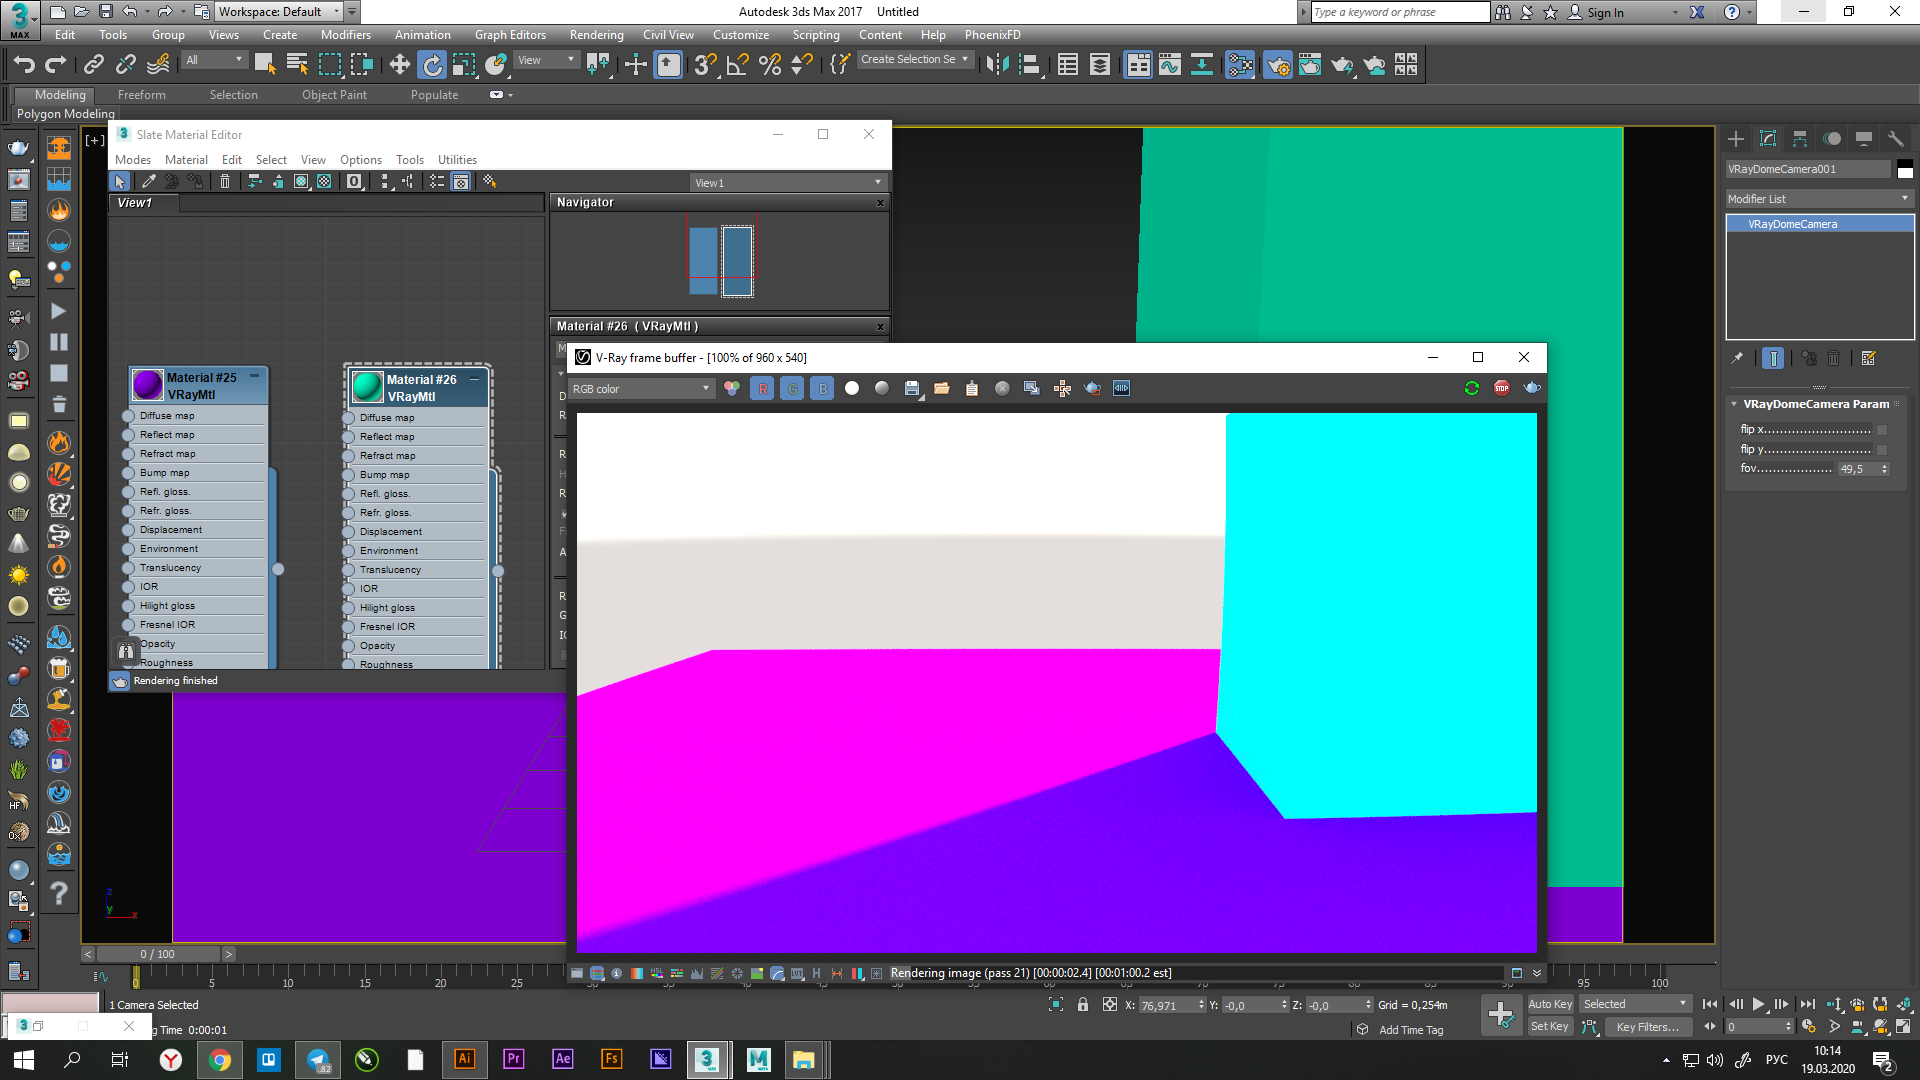Screen dimensions: 1920x1080
Task: Click the camera color swatch by name field
Action: [1905, 169]
